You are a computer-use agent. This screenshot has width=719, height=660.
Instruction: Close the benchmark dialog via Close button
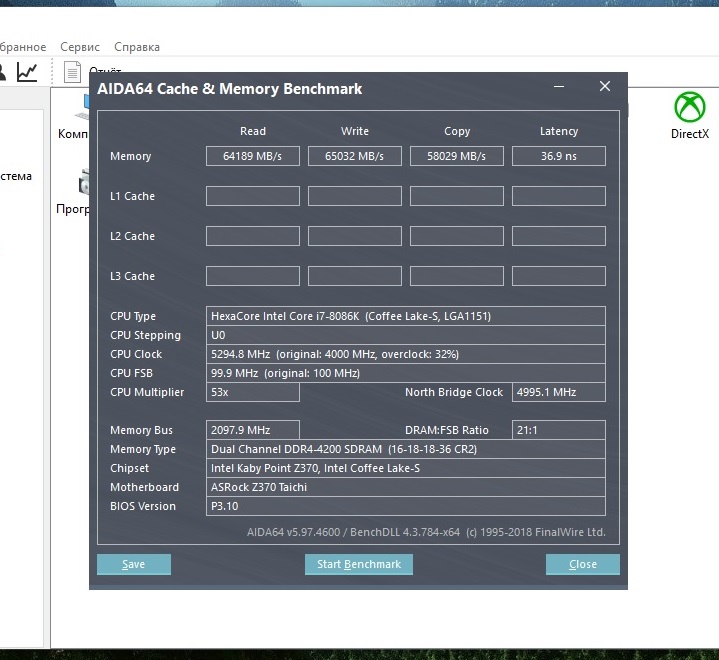tap(582, 564)
